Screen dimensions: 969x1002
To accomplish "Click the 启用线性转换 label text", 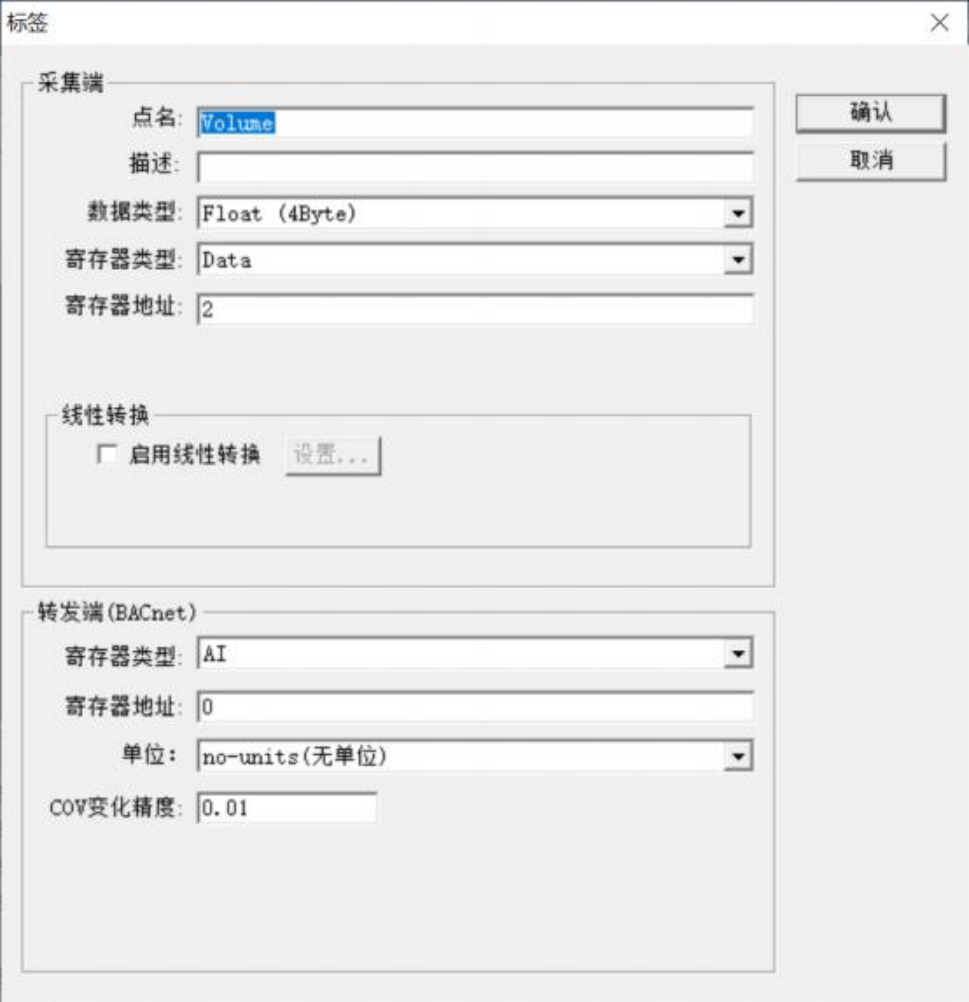I will [195, 454].
